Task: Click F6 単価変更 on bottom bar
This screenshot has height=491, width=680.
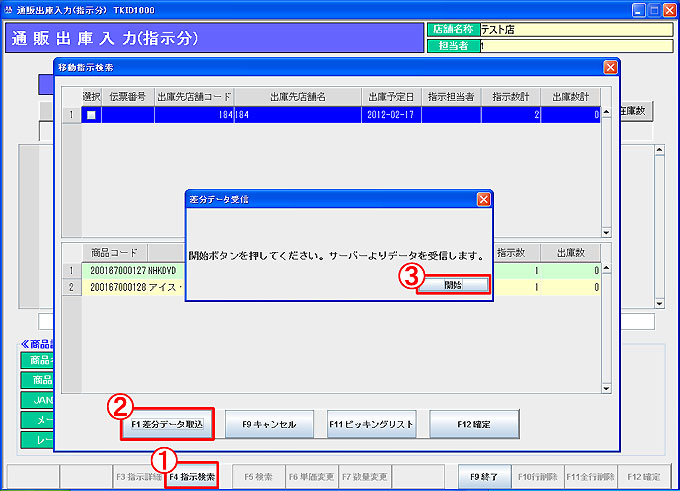Action: (311, 477)
